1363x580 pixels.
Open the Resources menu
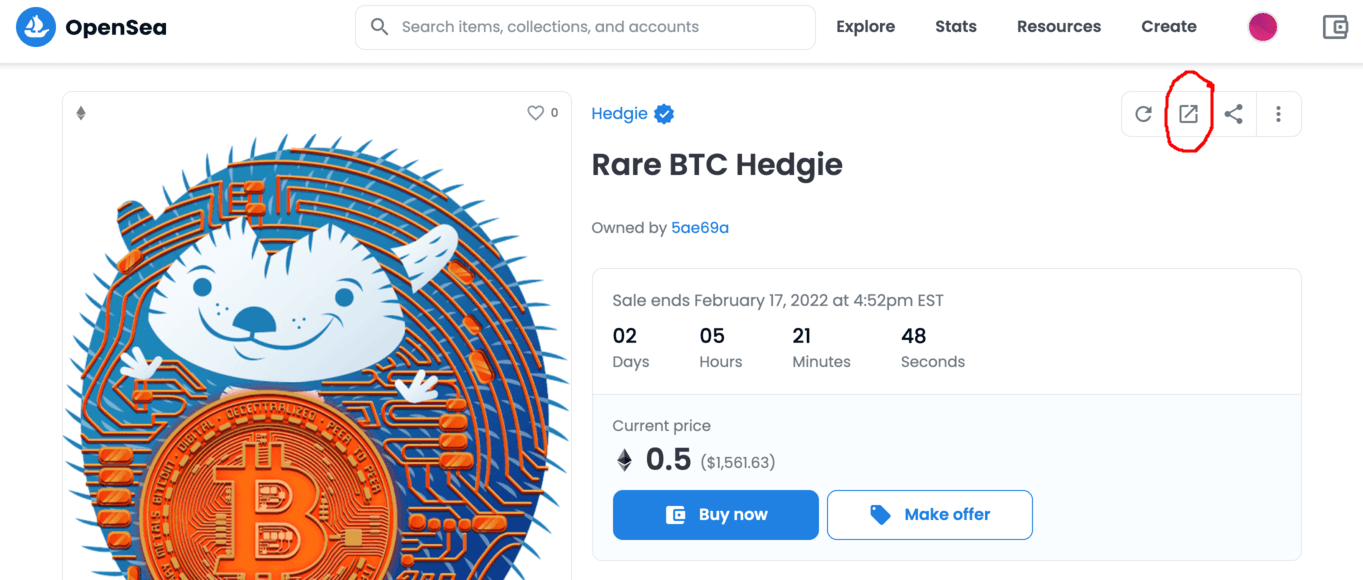pyautogui.click(x=1059, y=27)
